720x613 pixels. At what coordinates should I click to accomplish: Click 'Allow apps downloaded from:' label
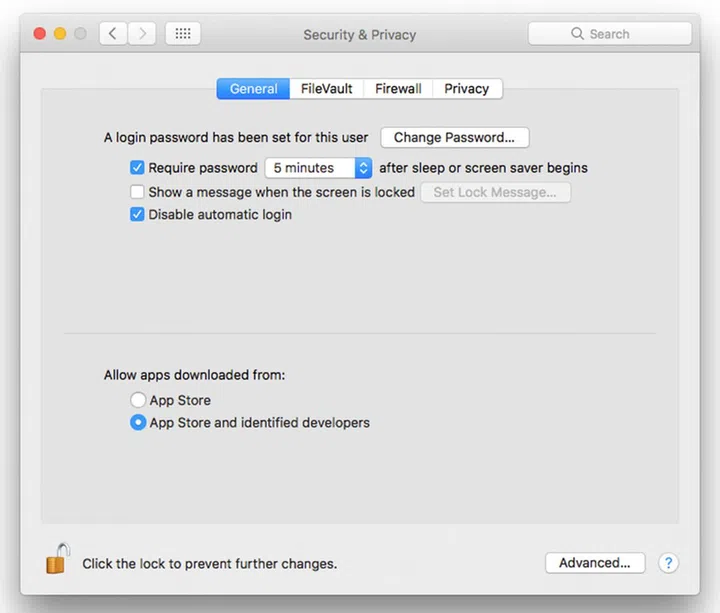pos(194,375)
